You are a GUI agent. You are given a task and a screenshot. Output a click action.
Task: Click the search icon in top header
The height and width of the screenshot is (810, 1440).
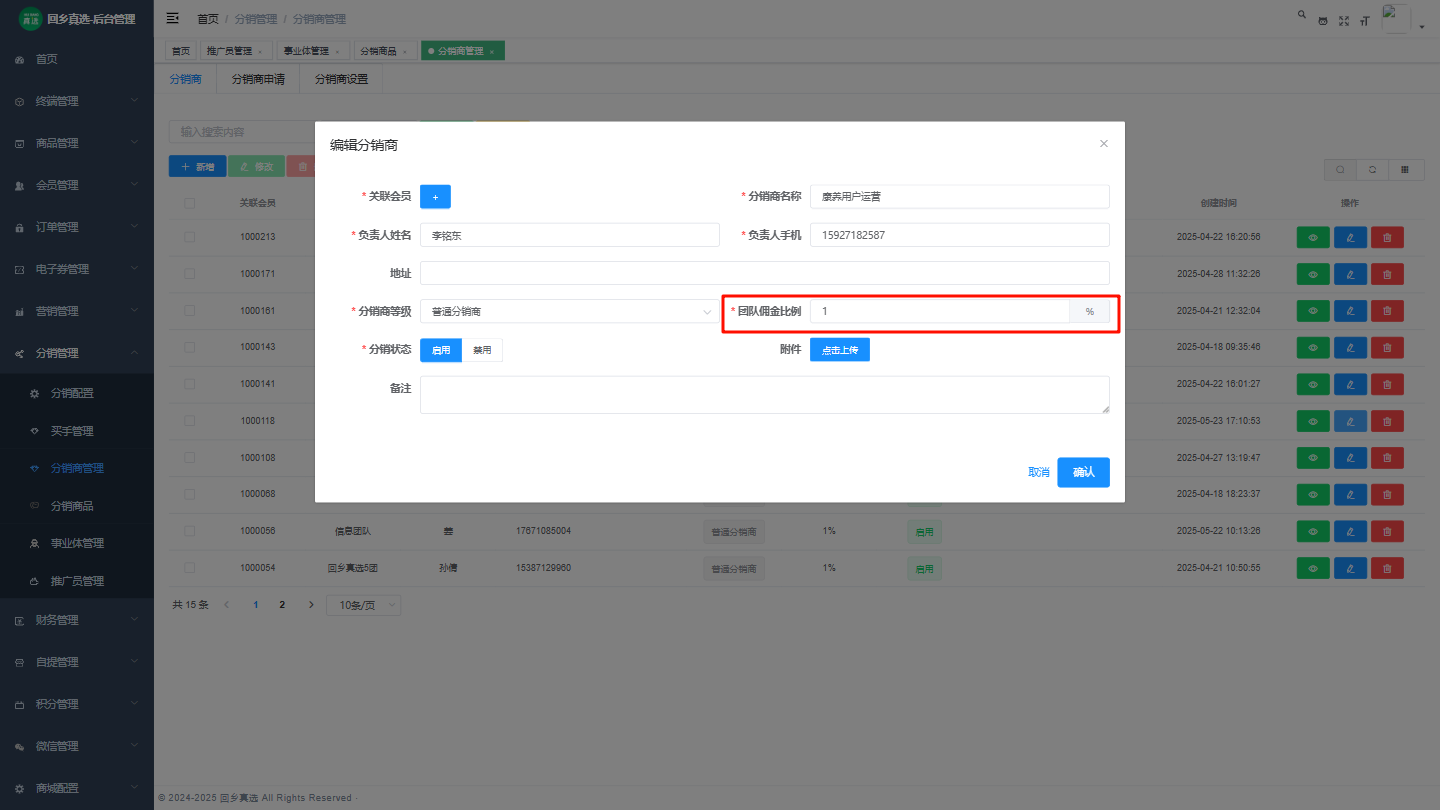click(x=1301, y=15)
